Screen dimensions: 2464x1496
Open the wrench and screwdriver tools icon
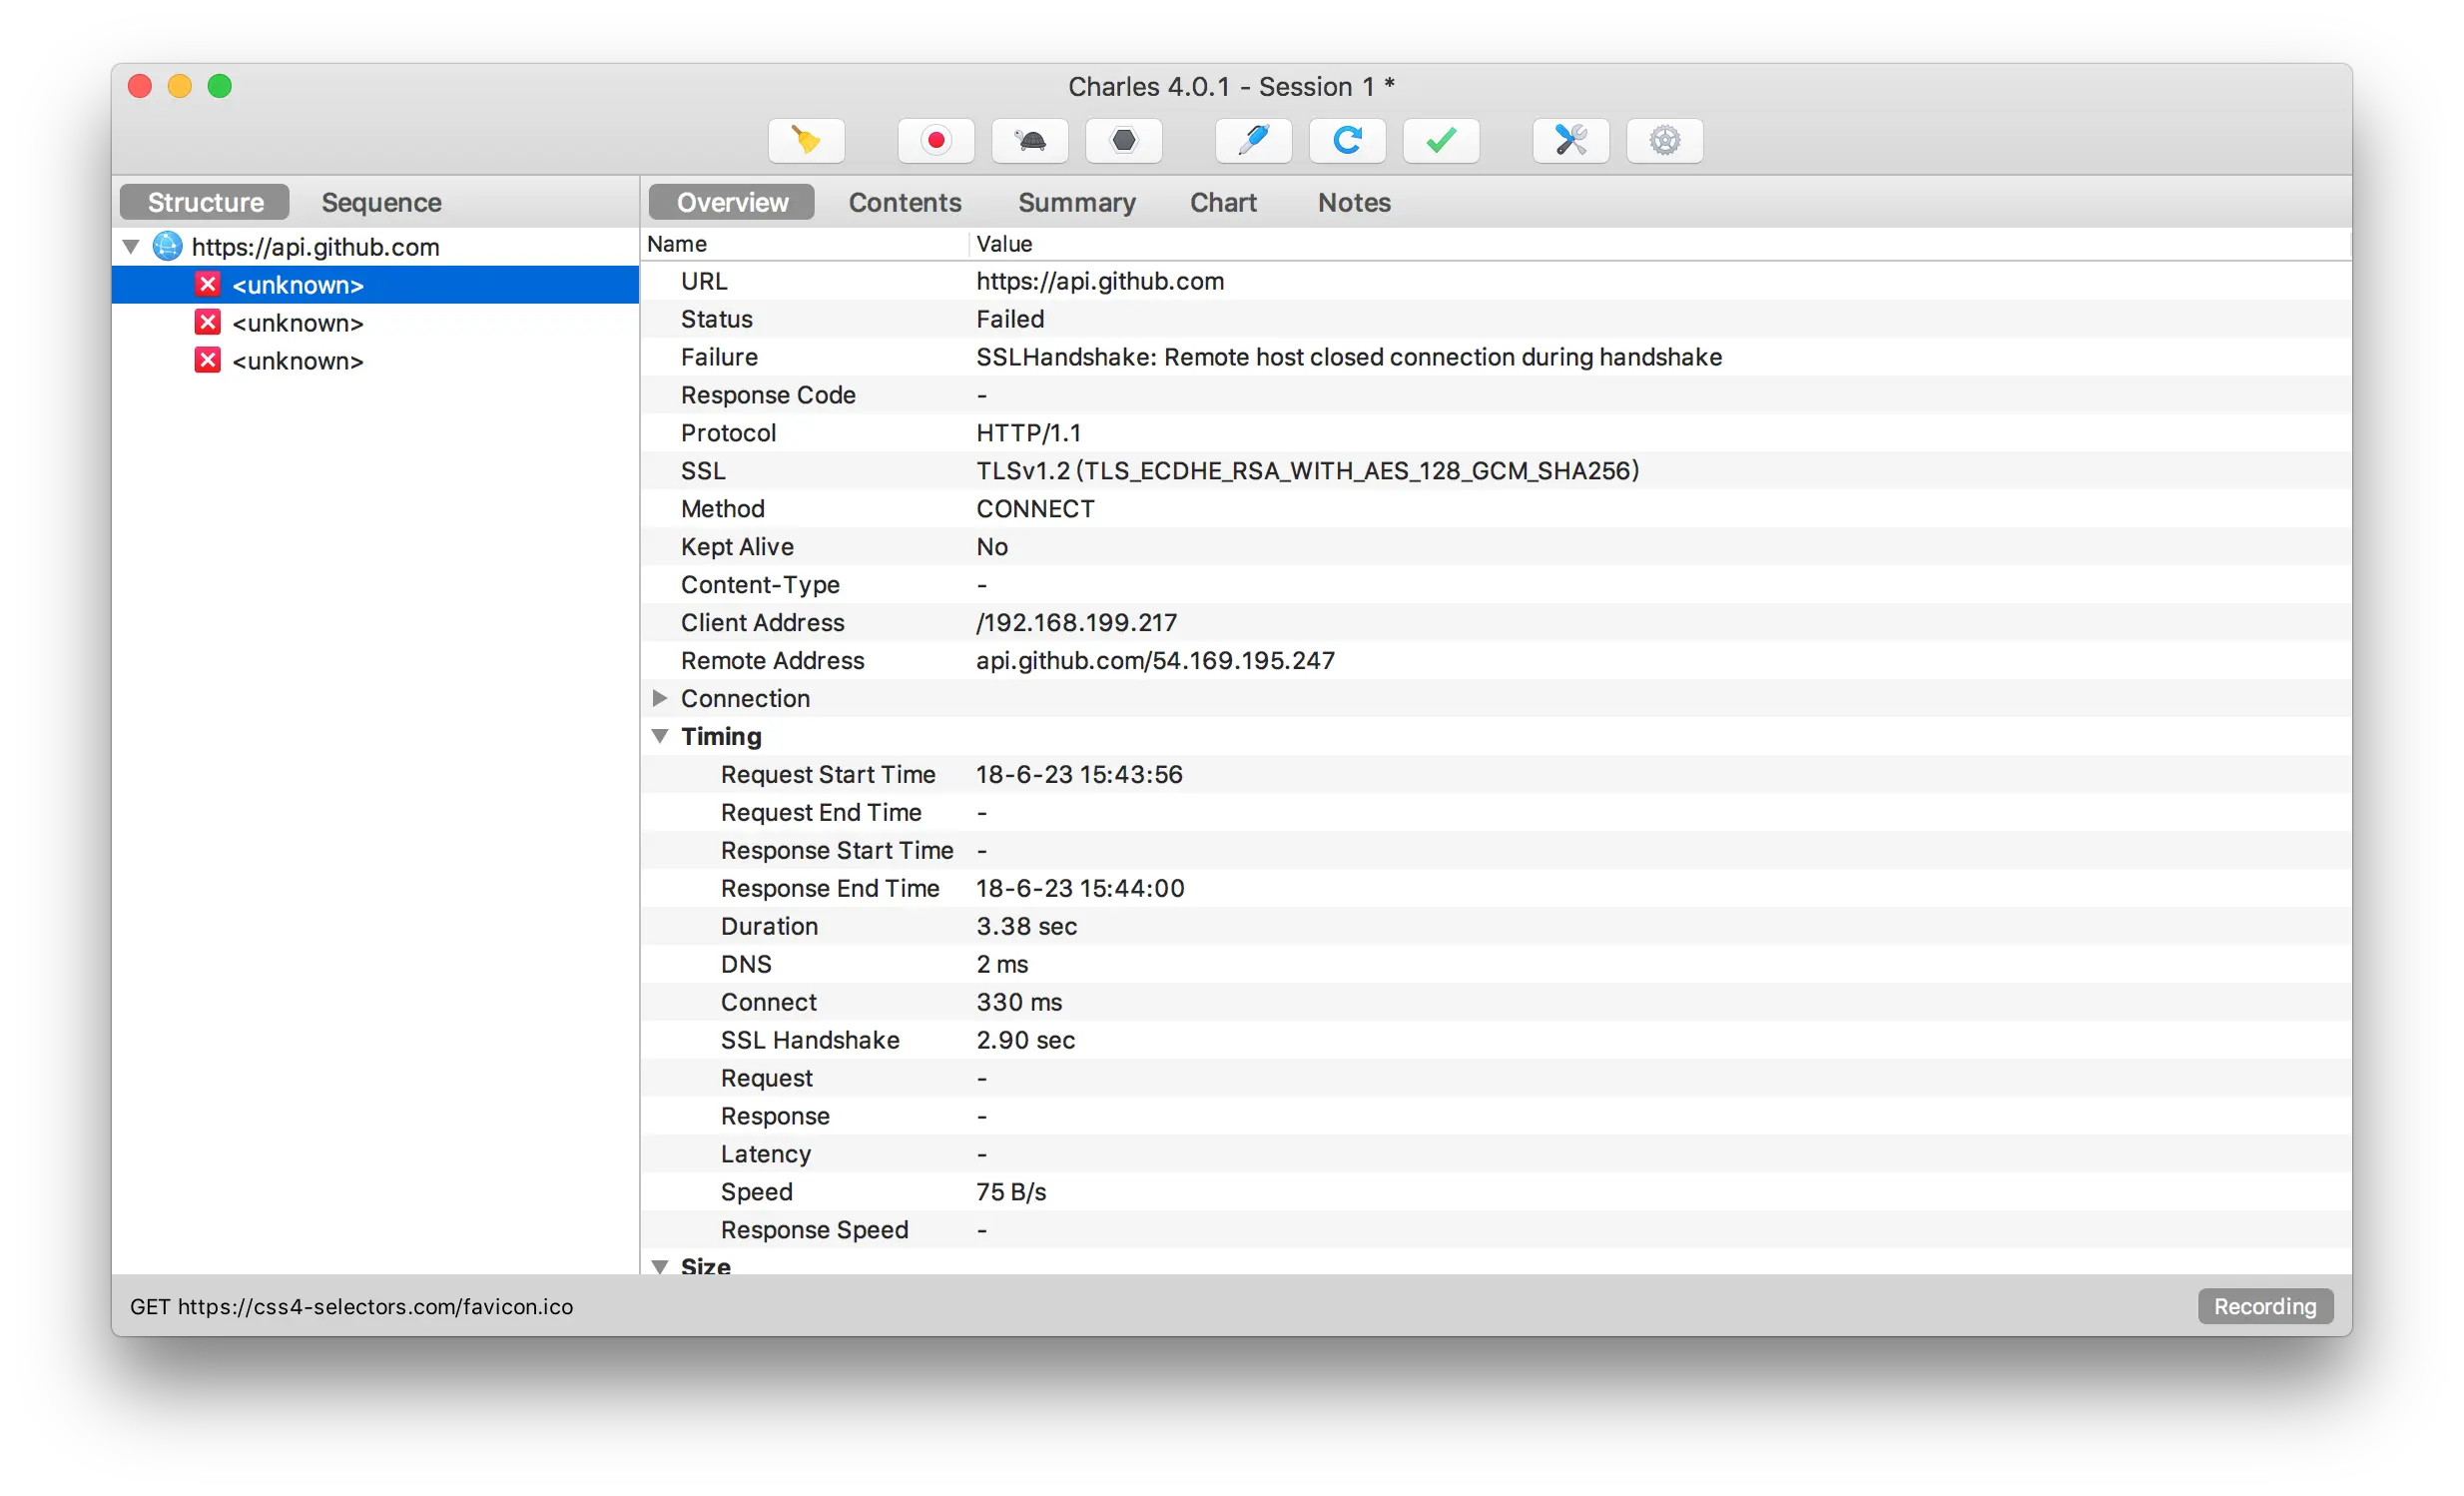[x=1570, y=140]
